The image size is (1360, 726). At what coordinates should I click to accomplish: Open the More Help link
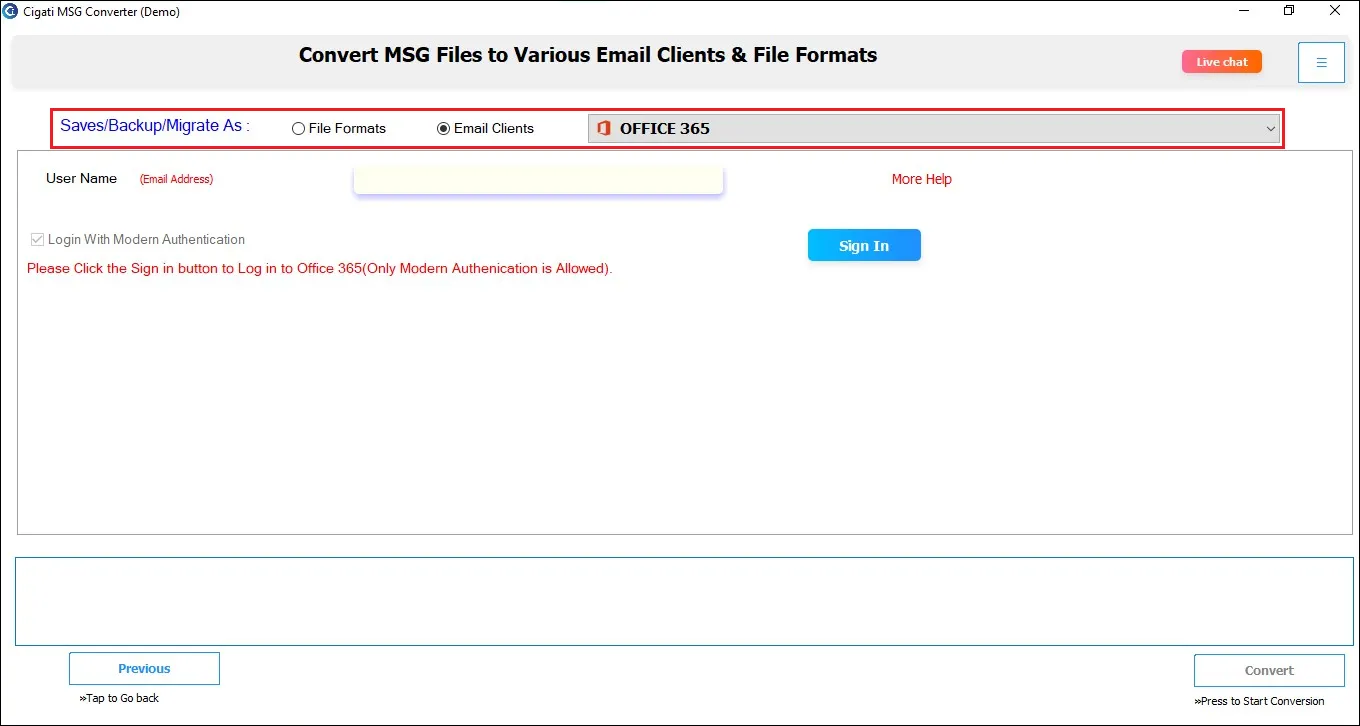(x=922, y=179)
